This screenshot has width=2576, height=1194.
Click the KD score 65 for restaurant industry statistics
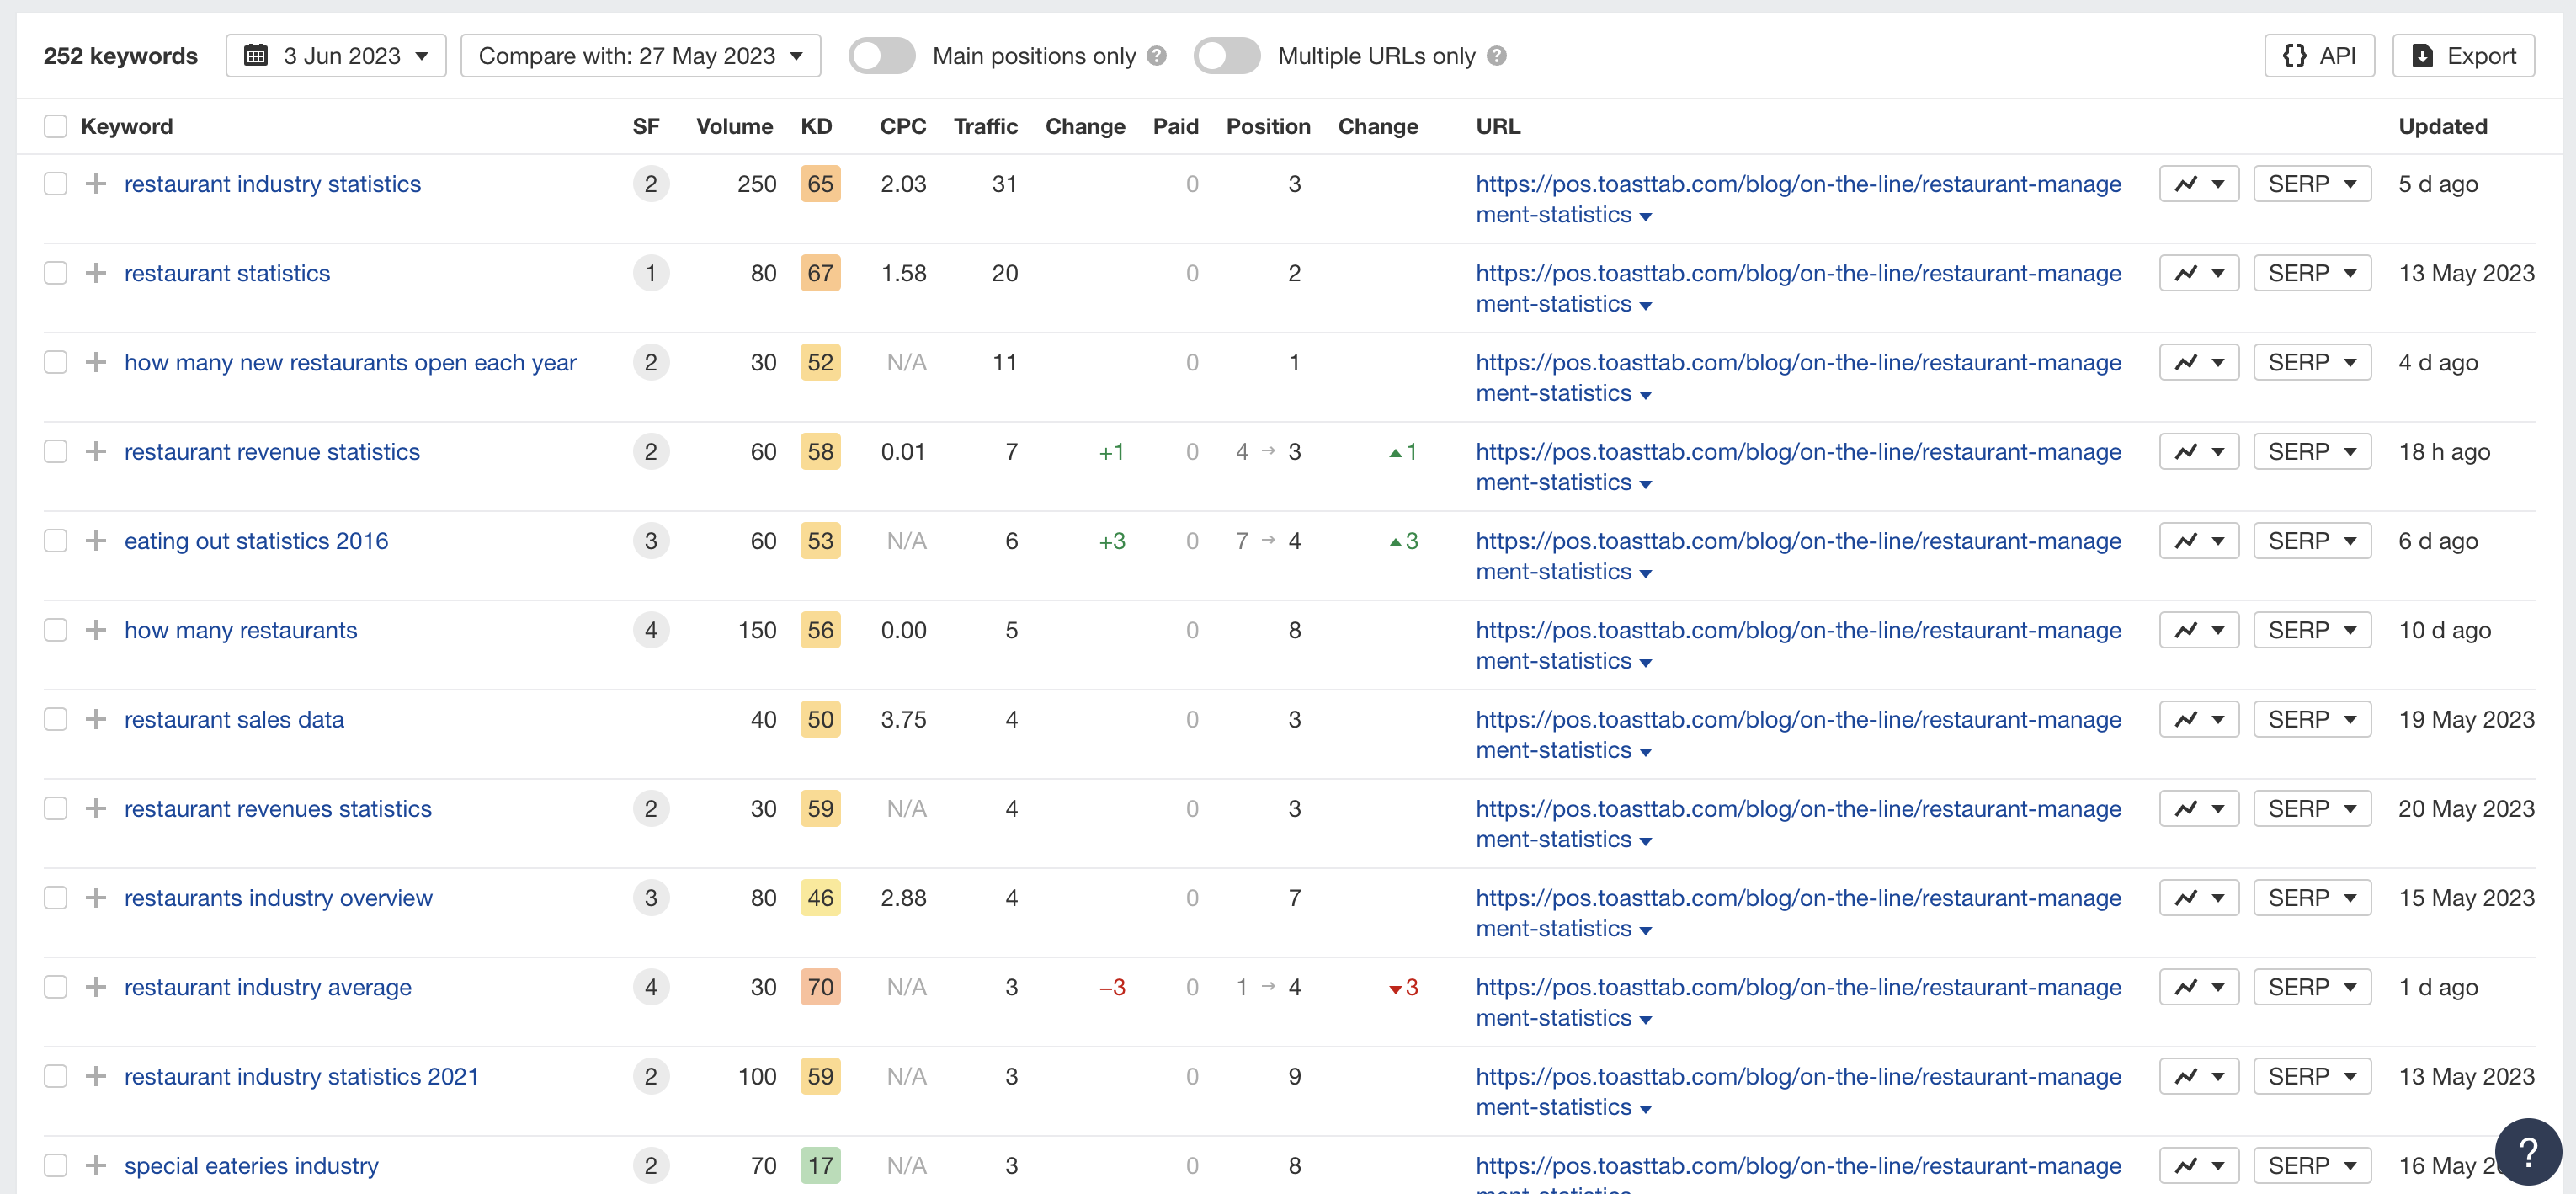[818, 184]
